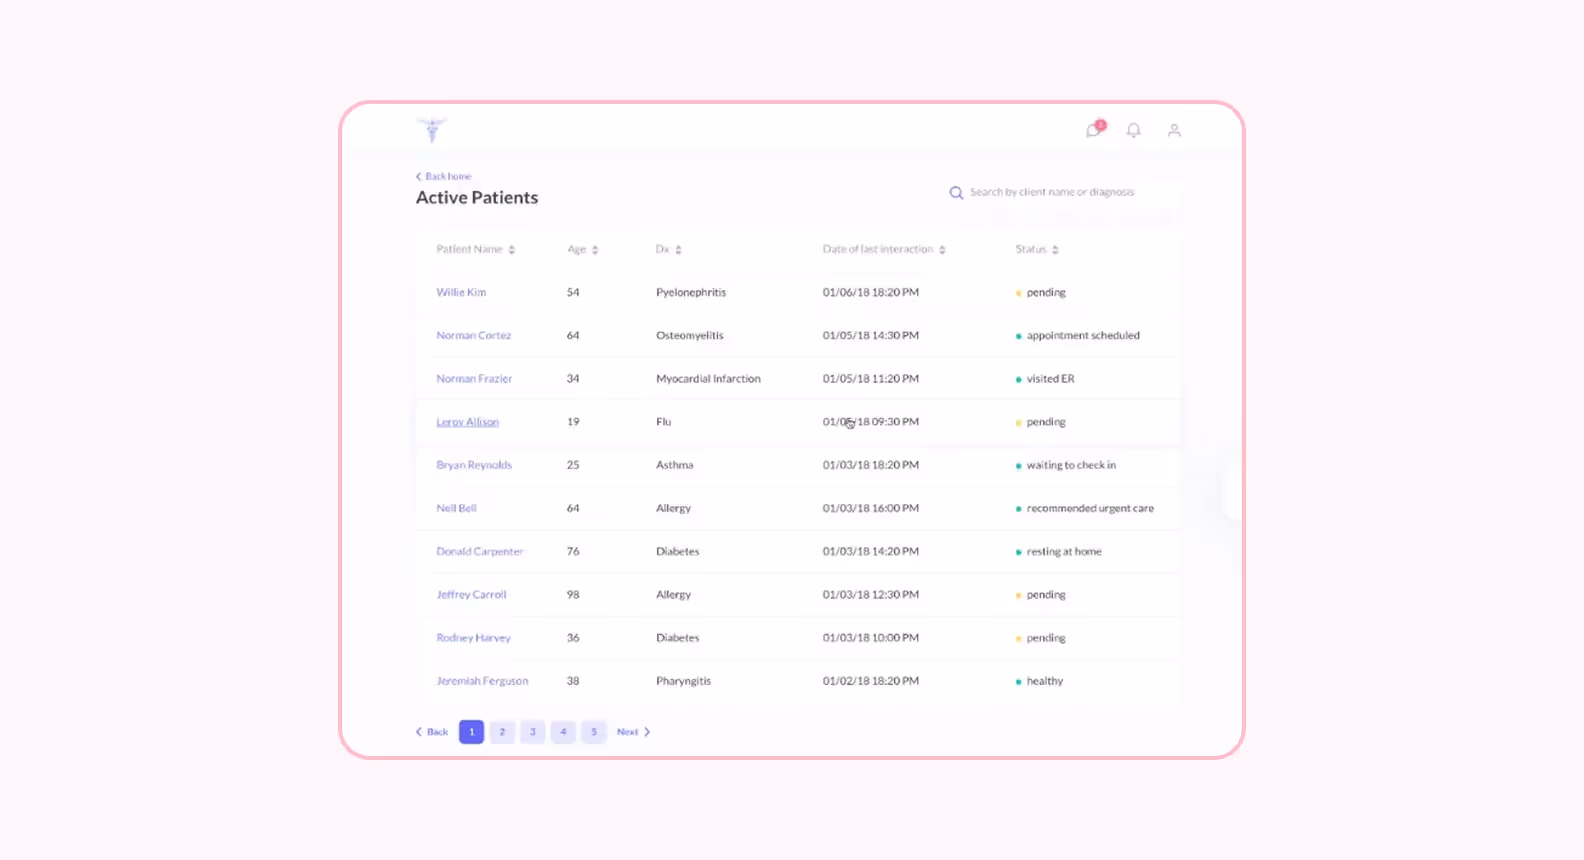
Task: Open the notifications bell icon
Action: (1133, 130)
